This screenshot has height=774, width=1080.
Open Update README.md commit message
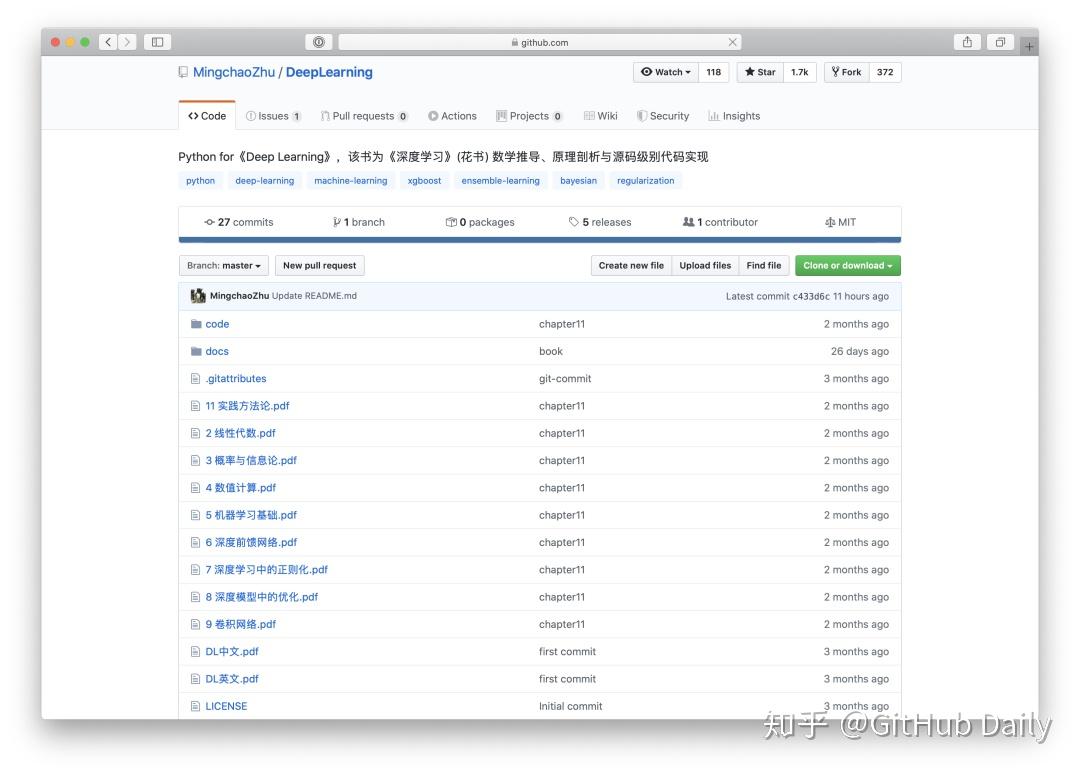[x=314, y=296]
